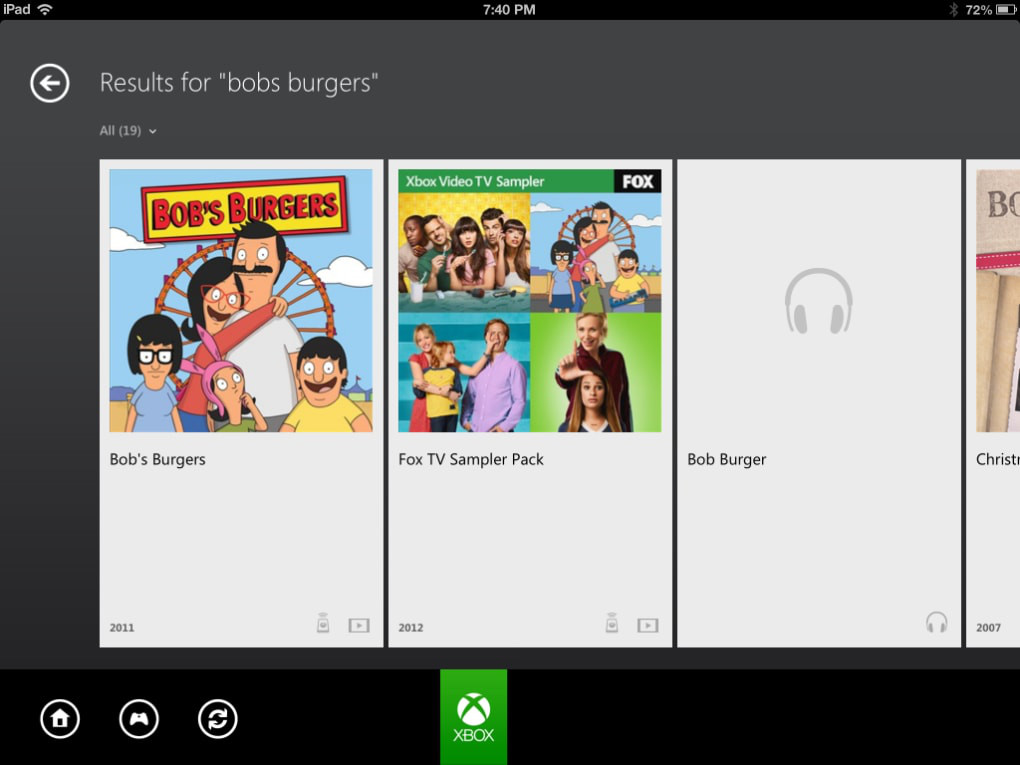Open the Bob's Burgers cover art
Viewport: 1020px width, 765px height.
point(241,301)
